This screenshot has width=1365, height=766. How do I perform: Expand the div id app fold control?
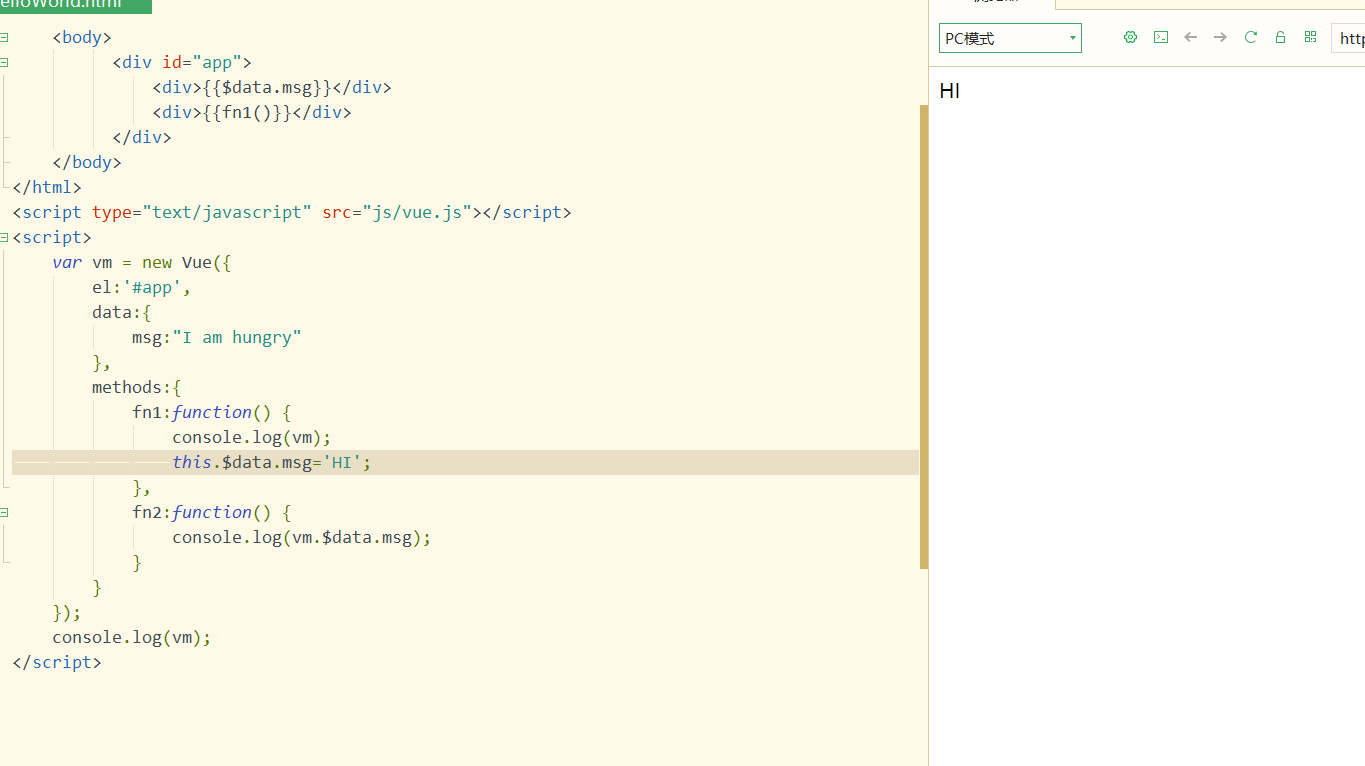point(4,62)
